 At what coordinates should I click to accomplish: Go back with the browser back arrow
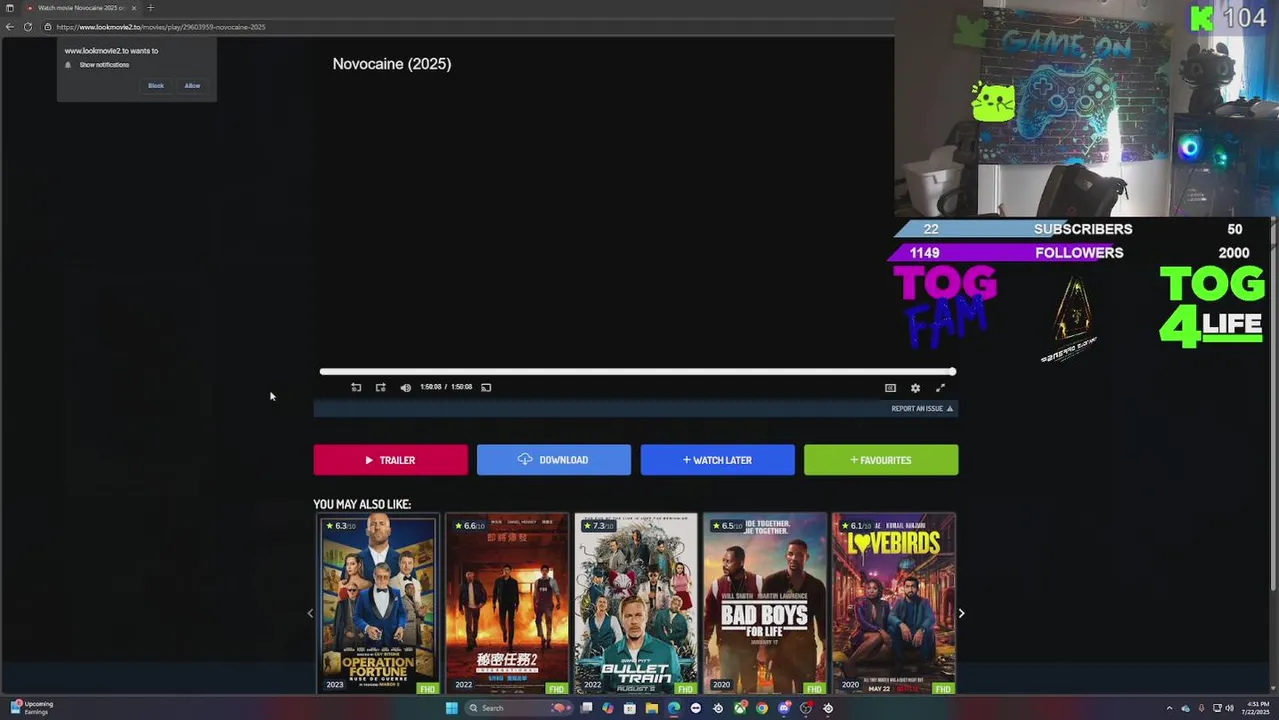point(10,27)
